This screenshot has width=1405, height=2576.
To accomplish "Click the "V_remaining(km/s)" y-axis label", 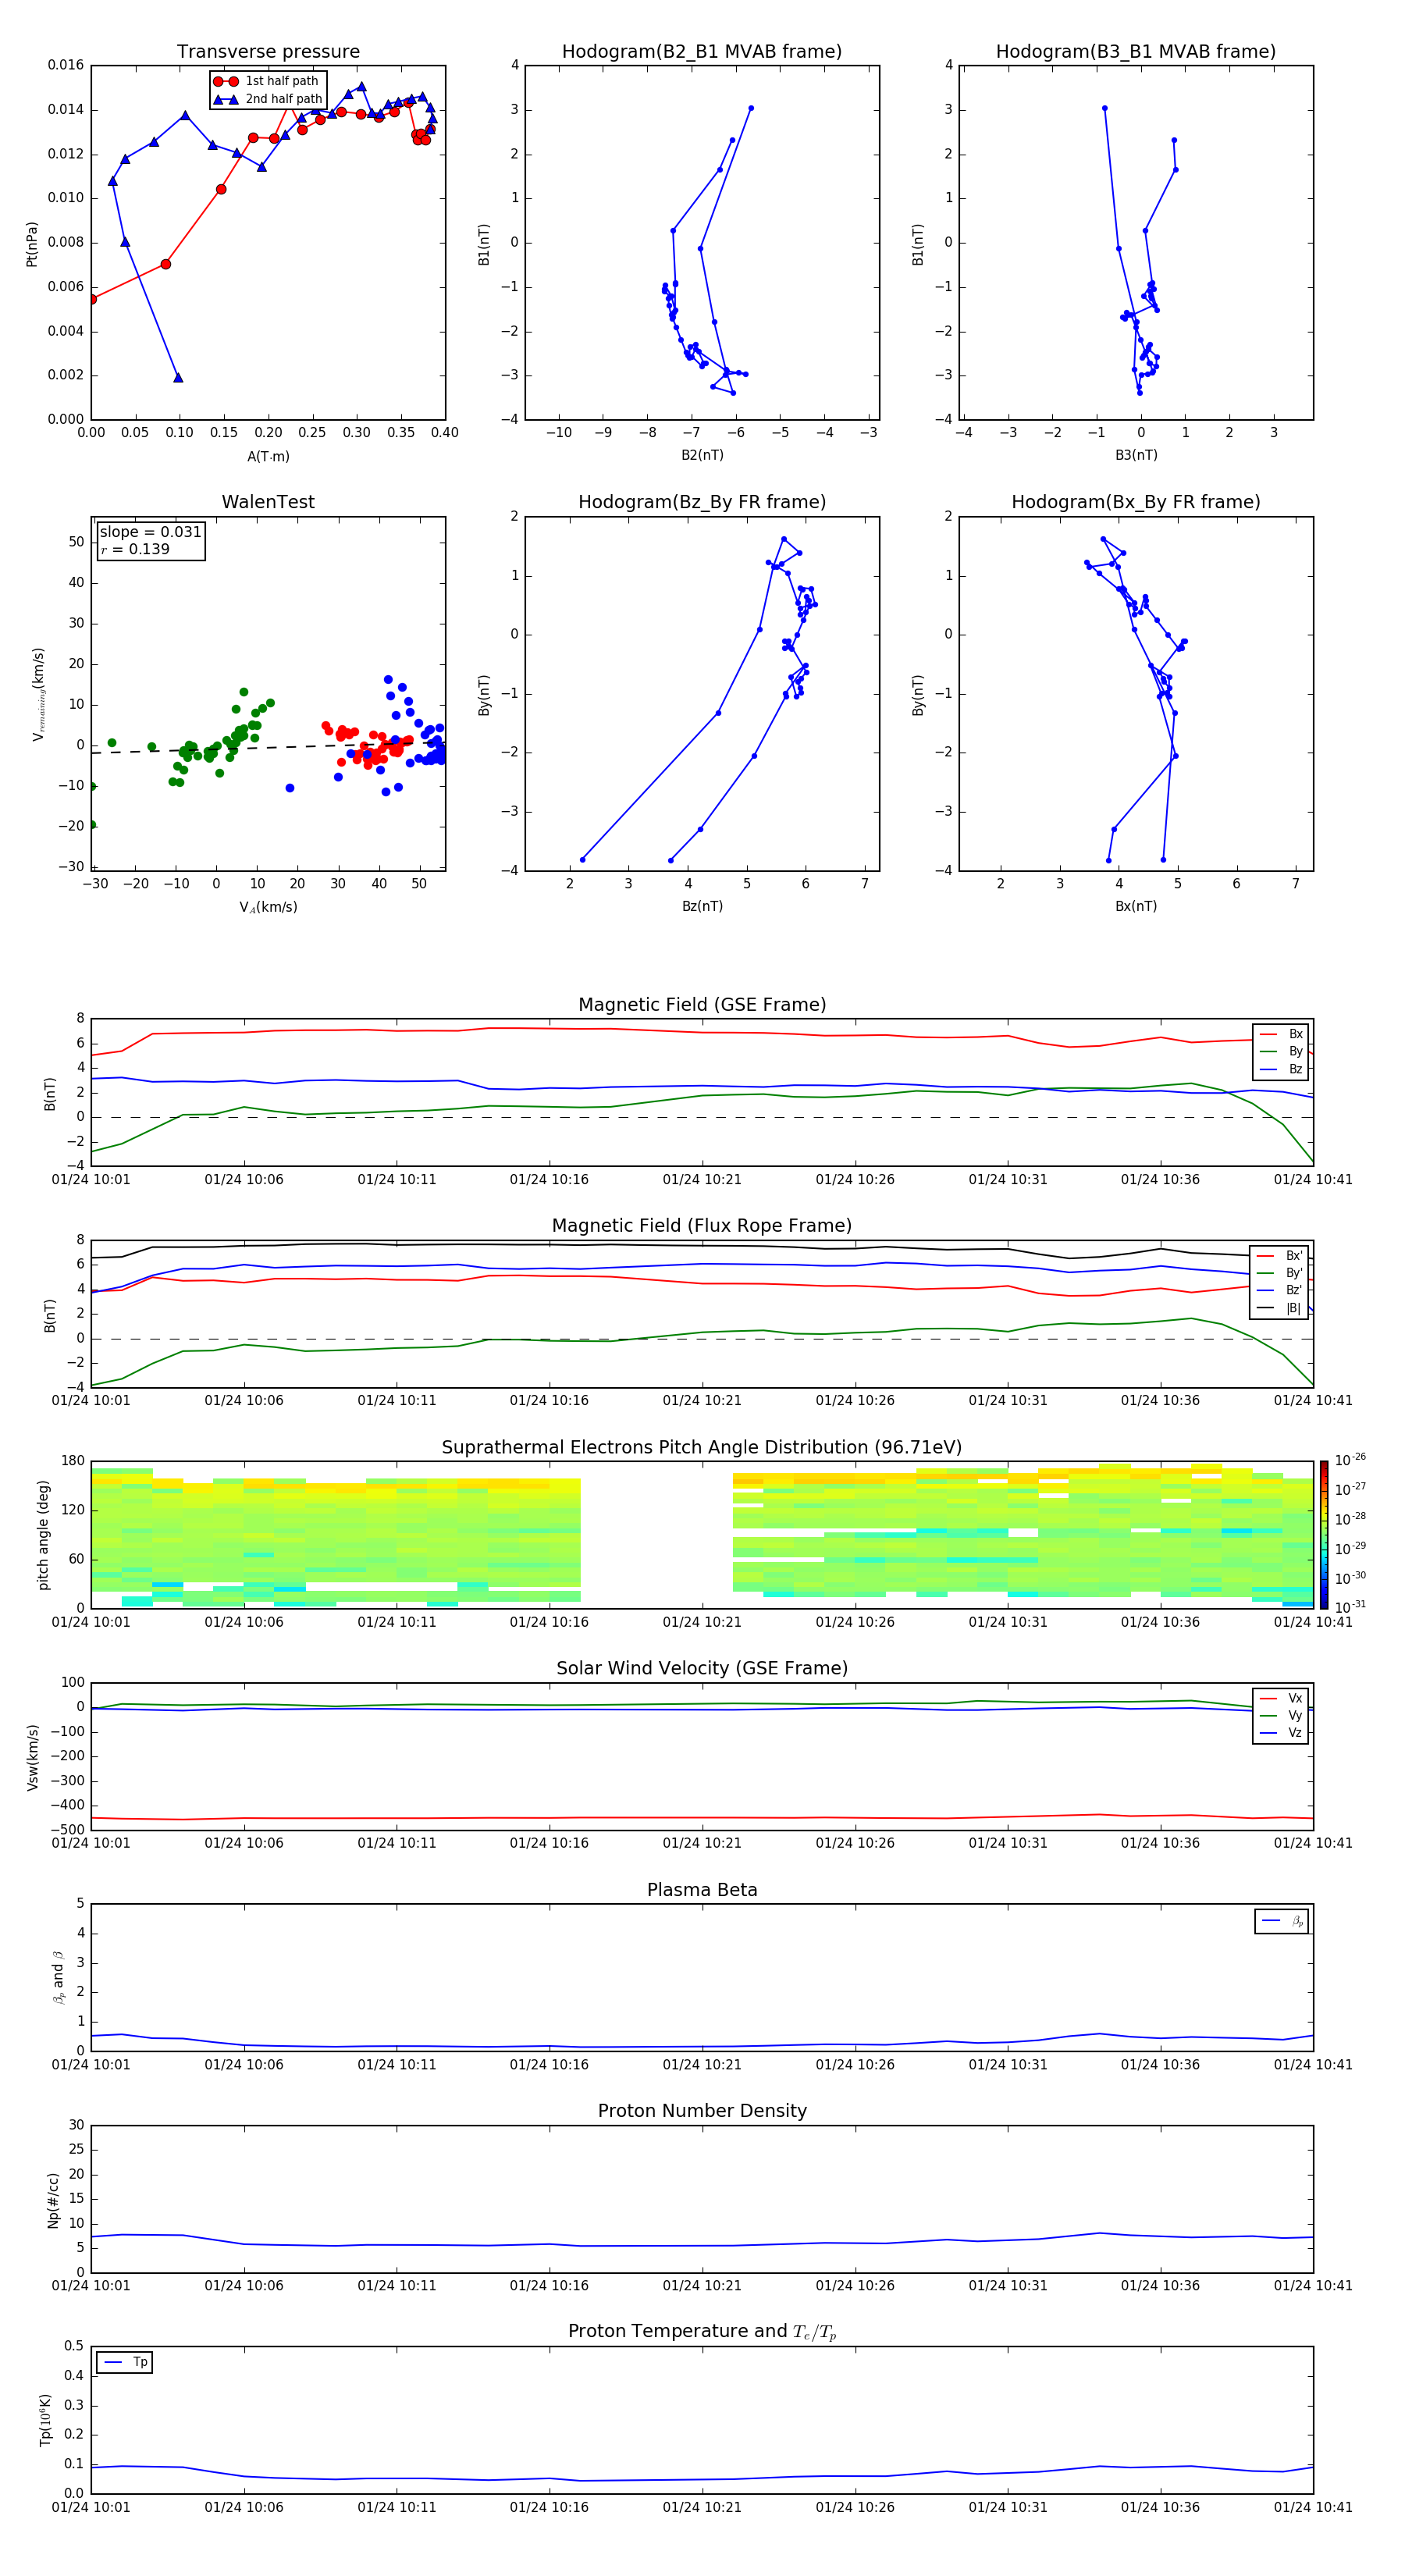I will [x=38, y=694].
